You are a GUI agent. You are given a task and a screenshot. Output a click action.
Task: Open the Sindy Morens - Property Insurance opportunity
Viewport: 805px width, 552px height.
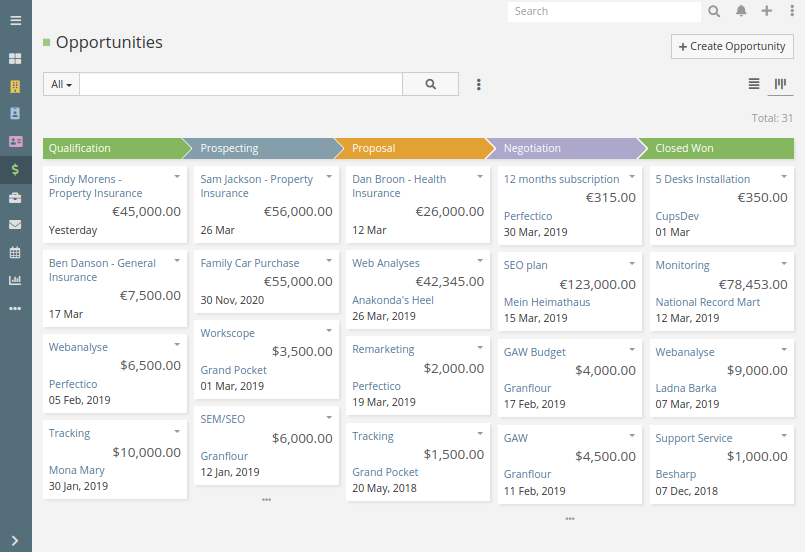tap(96, 186)
